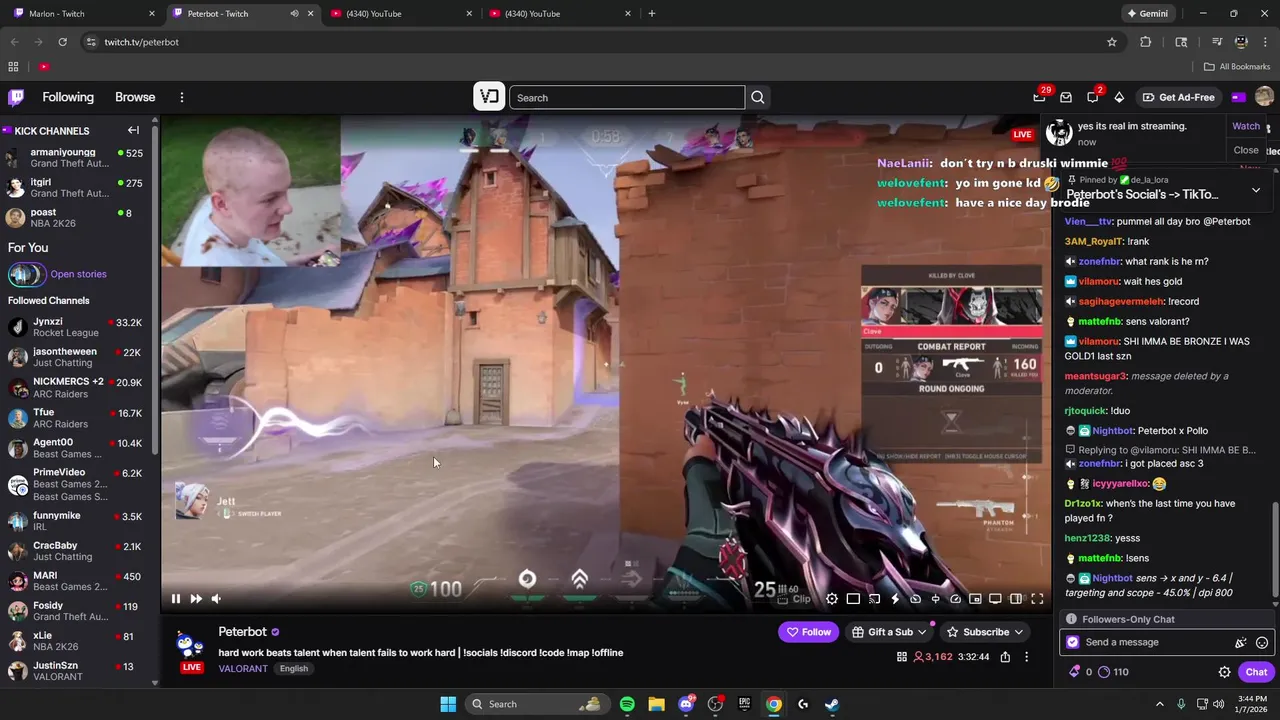Click the VALORANT category link
The height and width of the screenshot is (720, 1280).
(x=243, y=668)
